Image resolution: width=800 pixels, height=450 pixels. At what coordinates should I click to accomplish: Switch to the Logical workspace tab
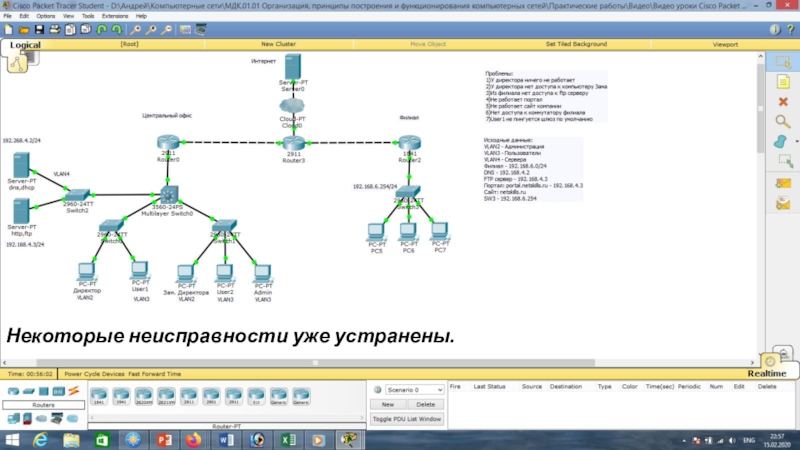coord(25,45)
